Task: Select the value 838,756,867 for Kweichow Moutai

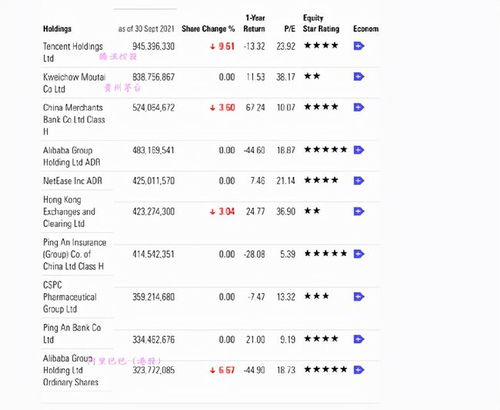Action: 153,77
